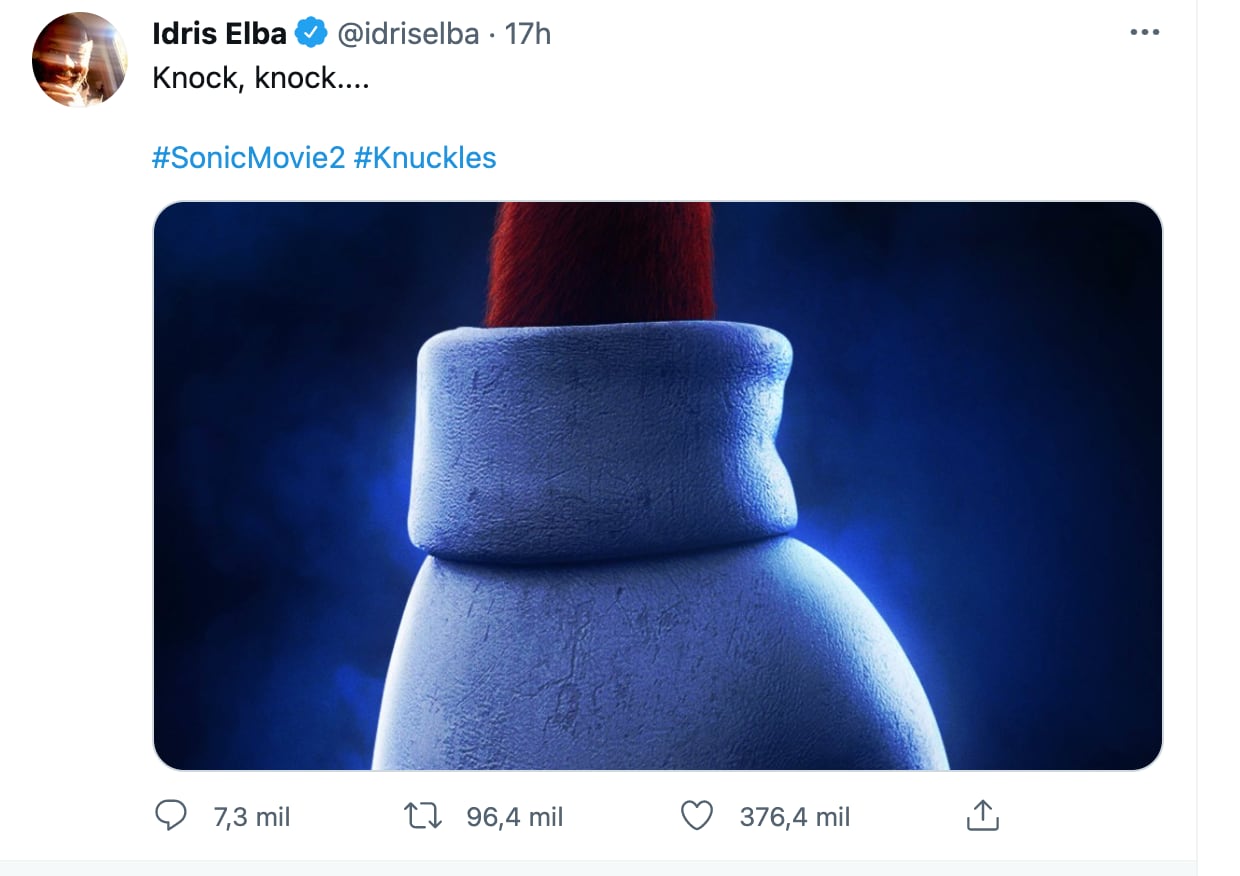
Task: Click the blue verified badge
Action: [x=313, y=34]
